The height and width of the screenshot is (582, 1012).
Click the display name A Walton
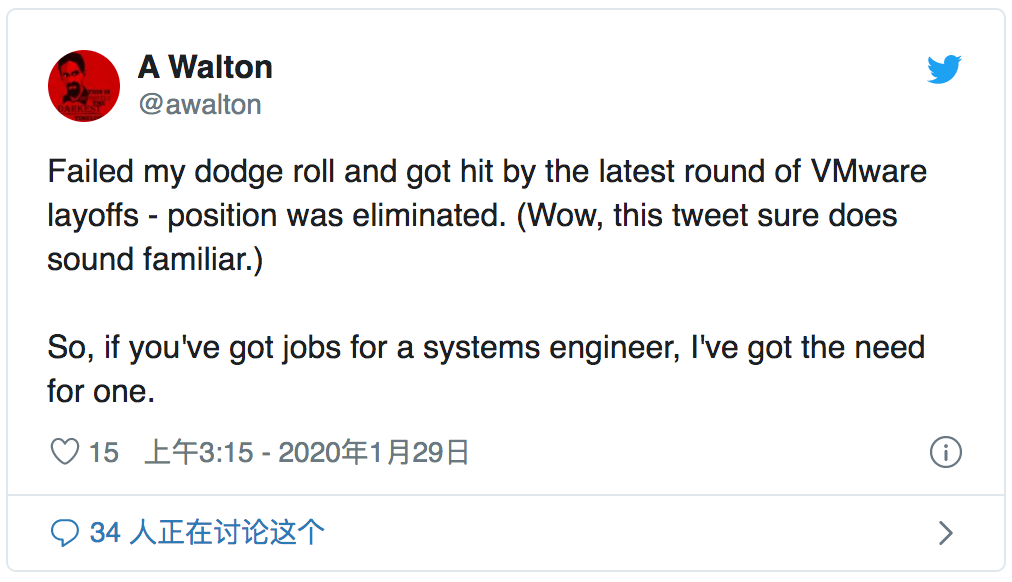[205, 67]
